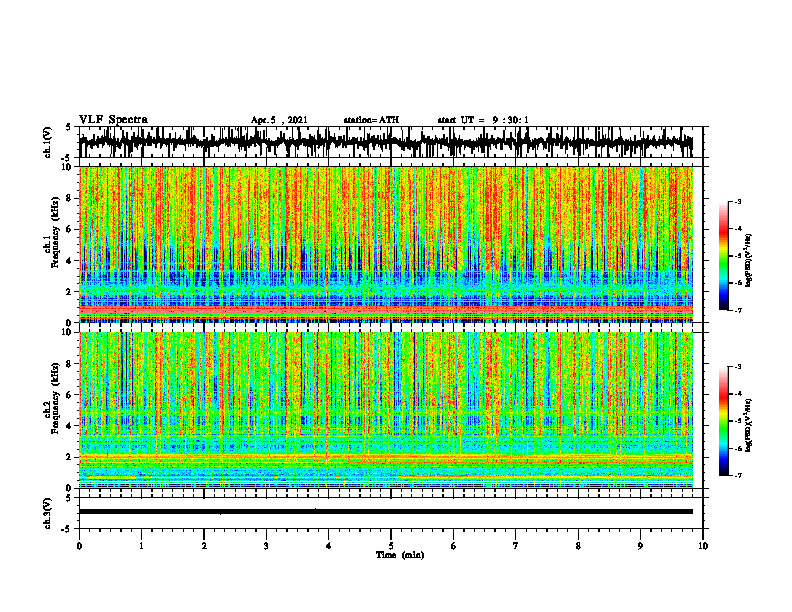The image size is (792, 612).
Task: Click the "5" tick on the Time axis
Action: 391,546
